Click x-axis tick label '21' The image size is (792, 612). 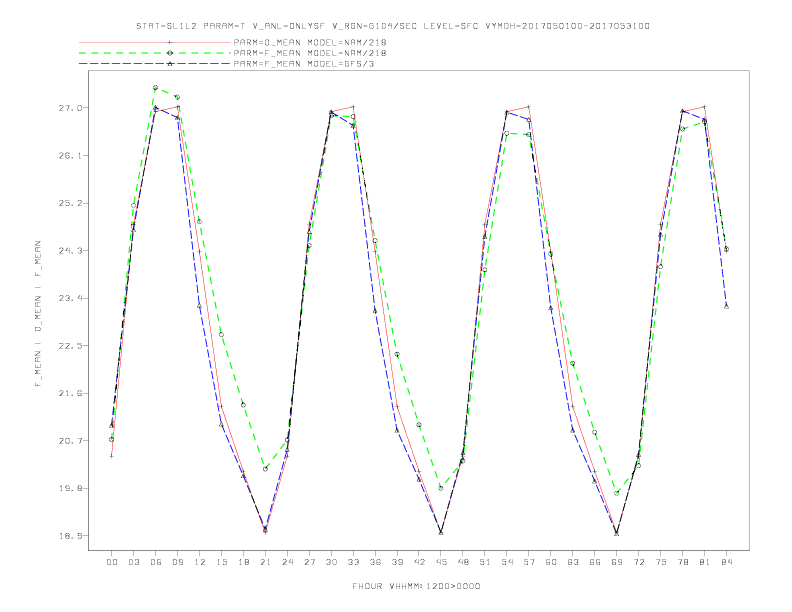[265, 562]
